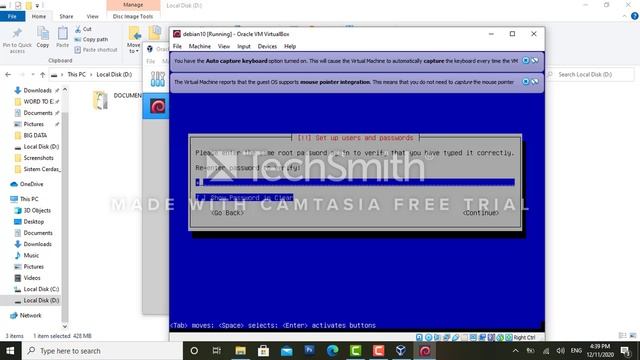Click Copy path in the Clipboard group
The image size is (640, 360).
point(91,39)
